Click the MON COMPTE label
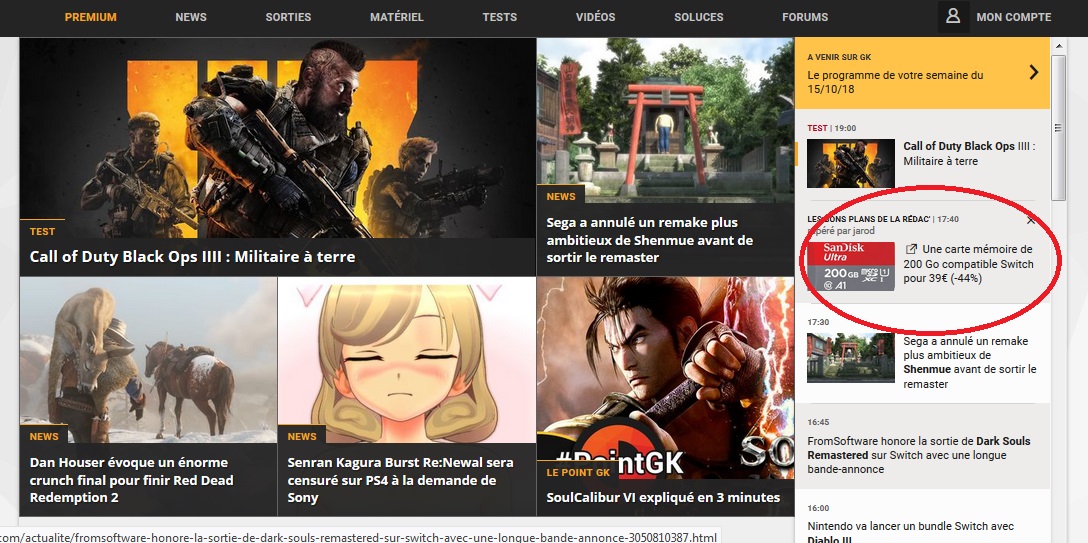Image resolution: width=1088 pixels, height=543 pixels. (x=1014, y=17)
